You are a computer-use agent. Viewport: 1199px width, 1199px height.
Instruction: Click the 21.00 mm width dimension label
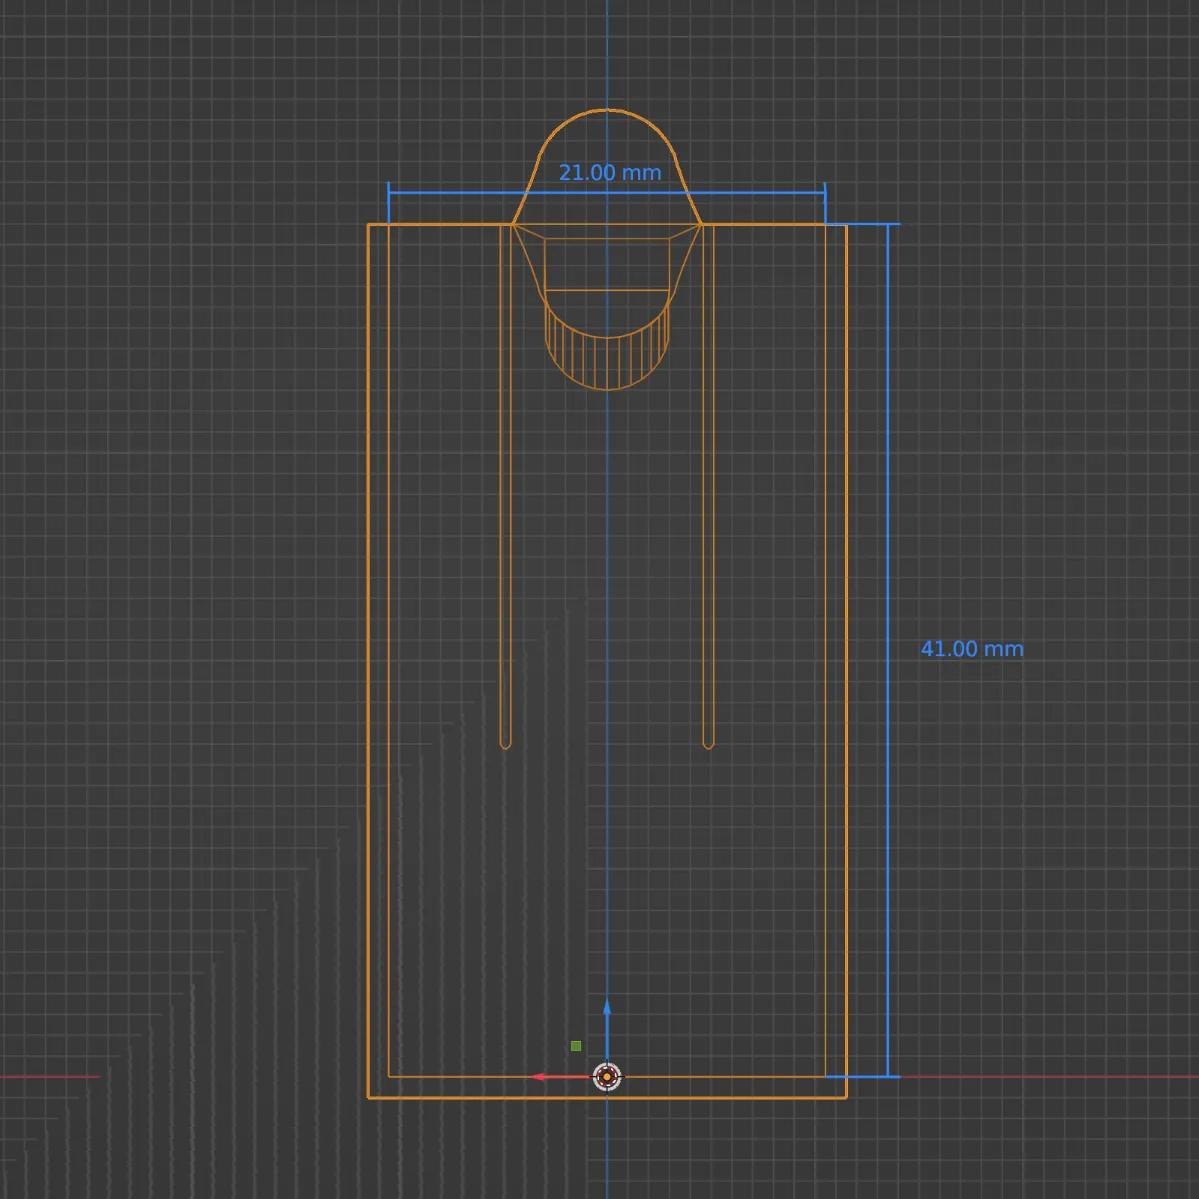click(609, 173)
